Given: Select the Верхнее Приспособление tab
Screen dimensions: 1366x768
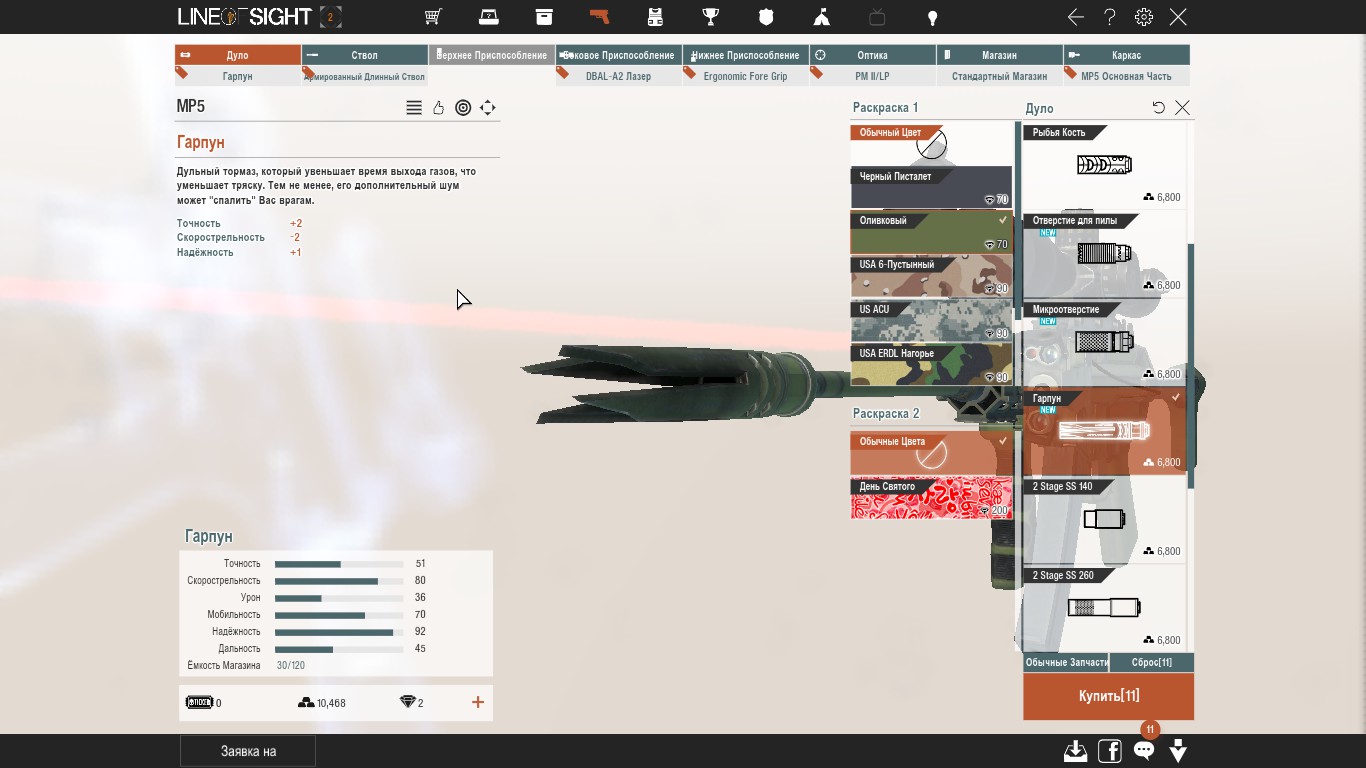Looking at the screenshot, I should pos(492,55).
